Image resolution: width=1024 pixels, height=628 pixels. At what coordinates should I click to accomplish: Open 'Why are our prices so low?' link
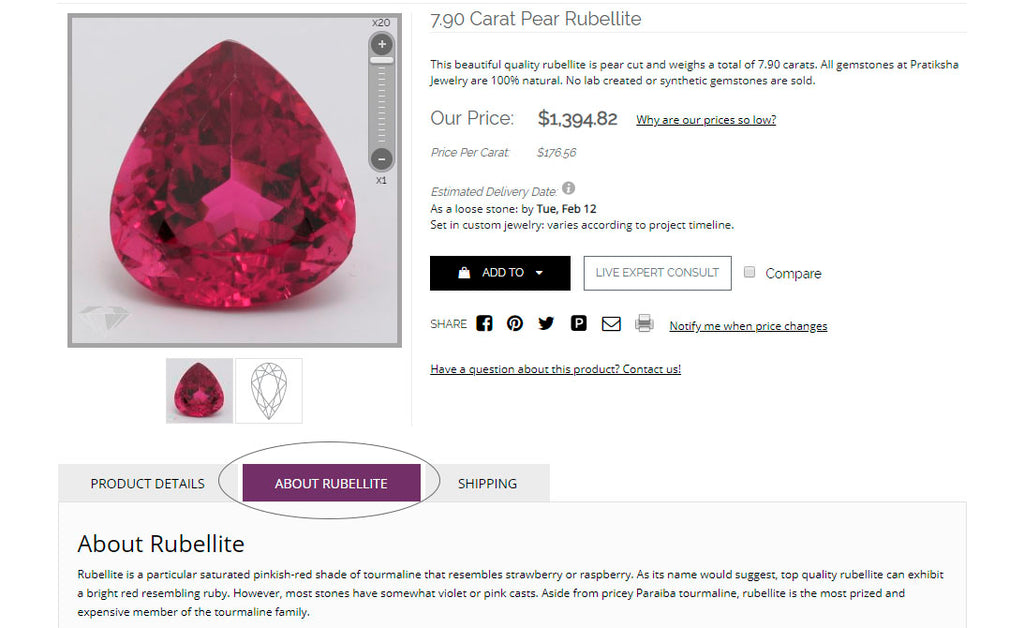coord(706,120)
